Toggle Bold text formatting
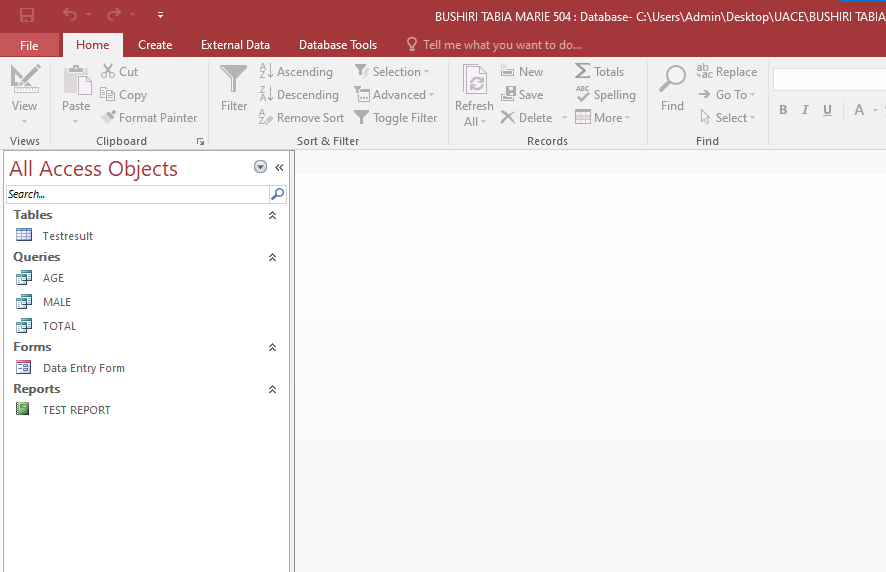Viewport: 886px width, 572px height. tap(783, 111)
